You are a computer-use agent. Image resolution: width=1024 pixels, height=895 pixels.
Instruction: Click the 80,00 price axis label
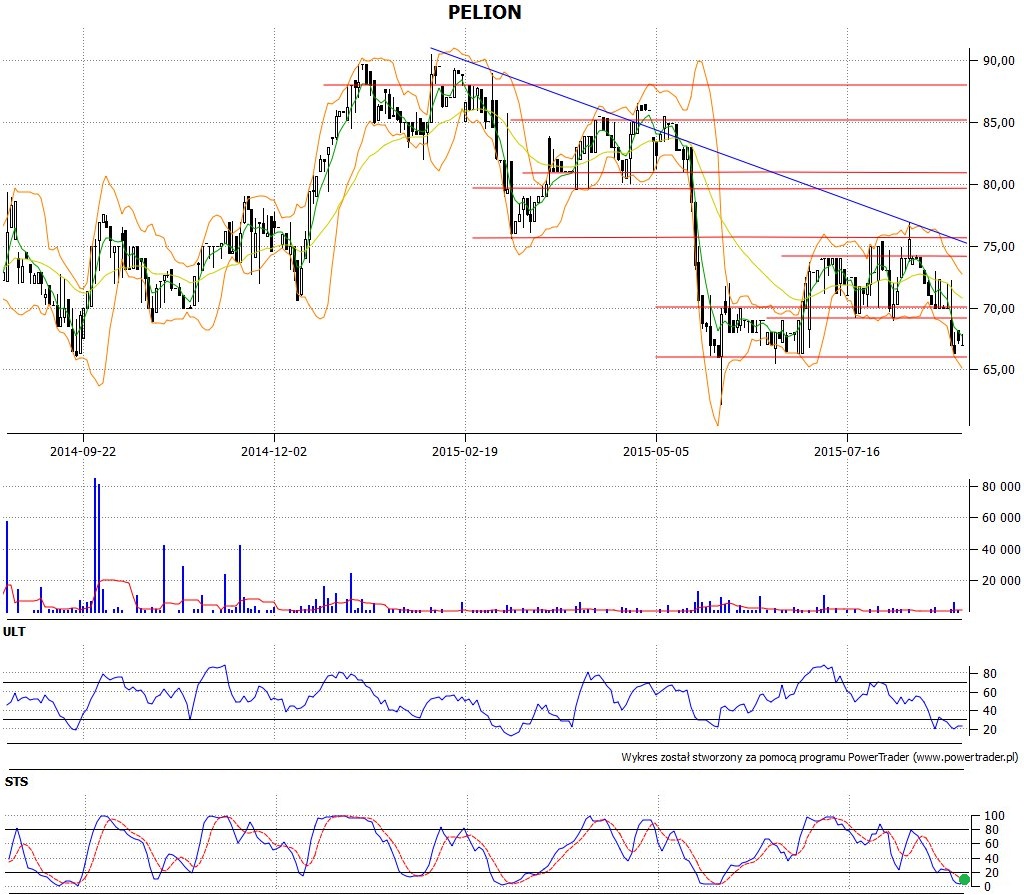(999, 185)
